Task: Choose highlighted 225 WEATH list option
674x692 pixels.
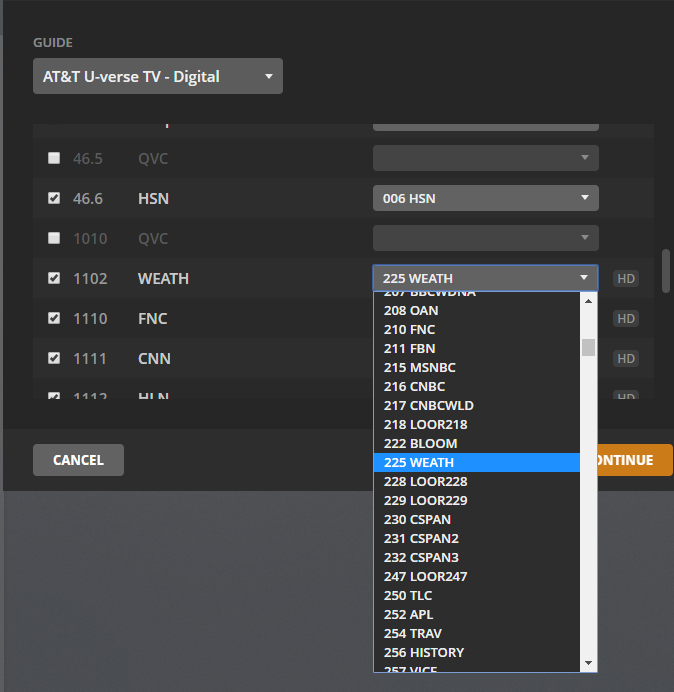Action: [x=477, y=463]
